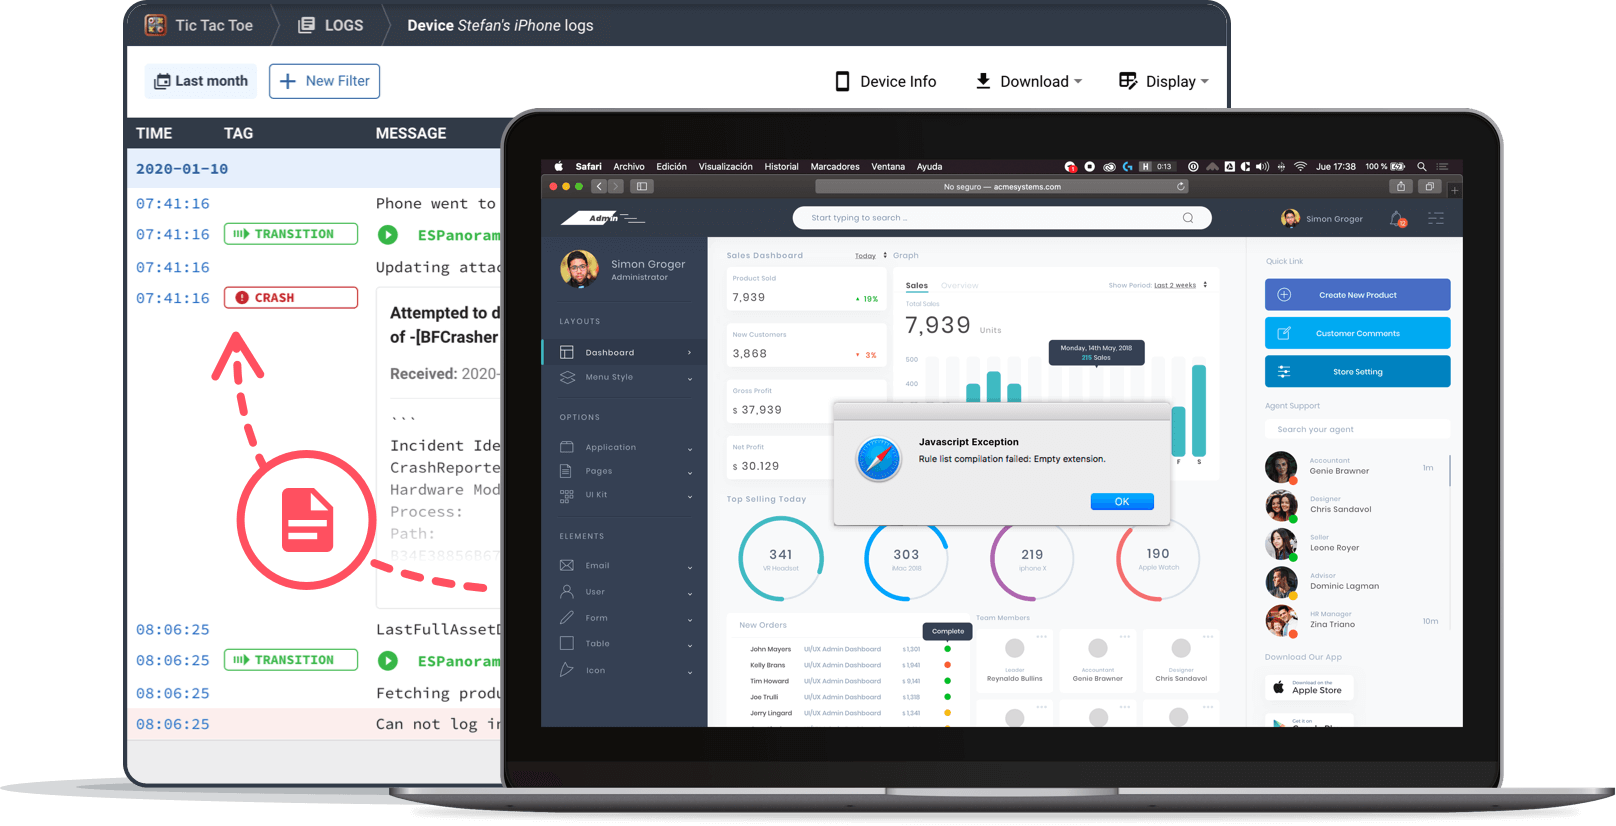Select agent Genie Brawner in Agent Support
This screenshot has height=826, width=1616.
1350,467
